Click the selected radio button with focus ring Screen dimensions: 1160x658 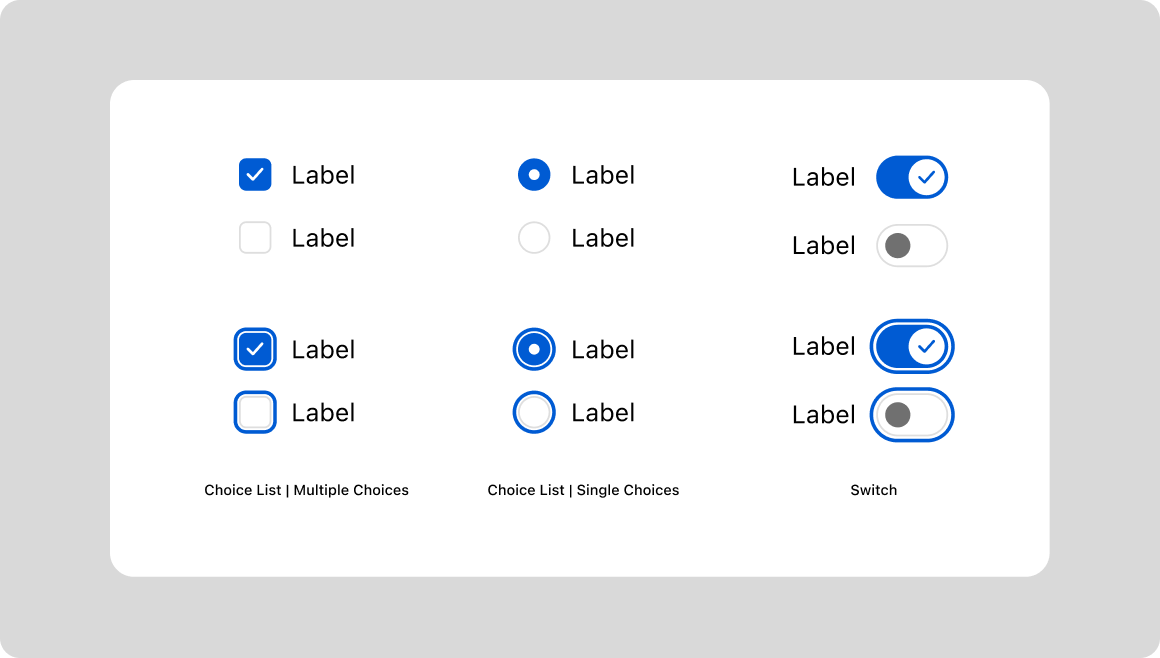point(534,349)
